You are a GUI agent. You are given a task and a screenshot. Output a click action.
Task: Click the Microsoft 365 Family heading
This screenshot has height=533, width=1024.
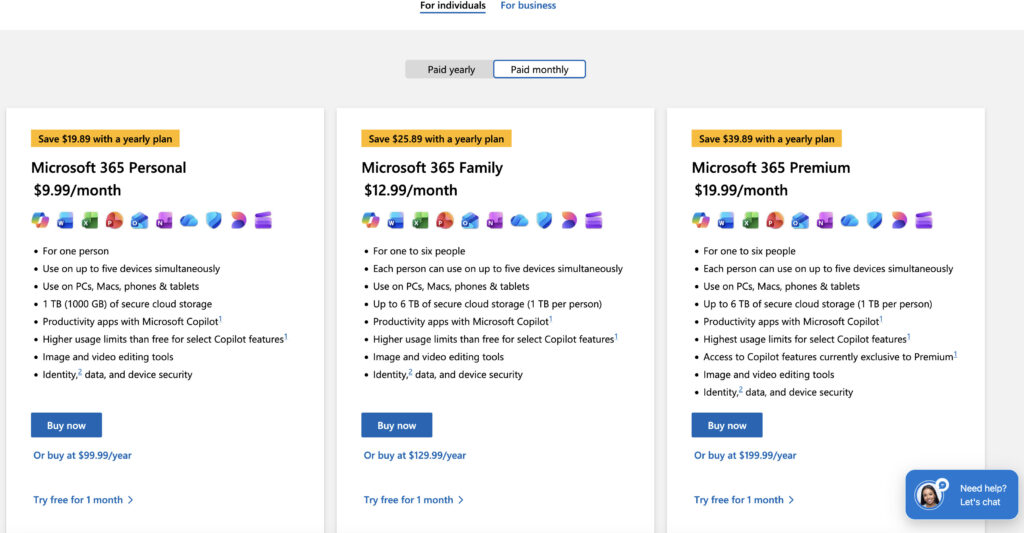tap(432, 168)
